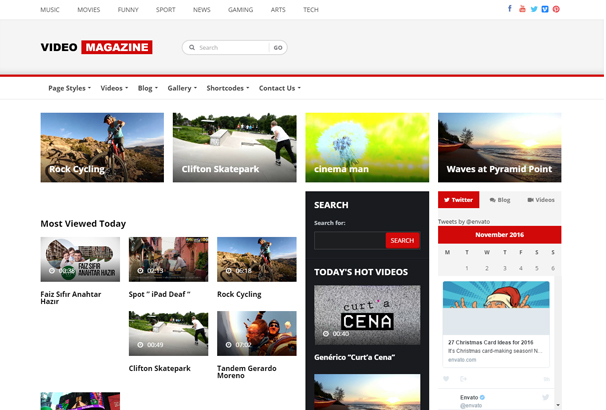606x410 pixels.
Task: Select day 3 in the calendar
Action: pyautogui.click(x=504, y=268)
